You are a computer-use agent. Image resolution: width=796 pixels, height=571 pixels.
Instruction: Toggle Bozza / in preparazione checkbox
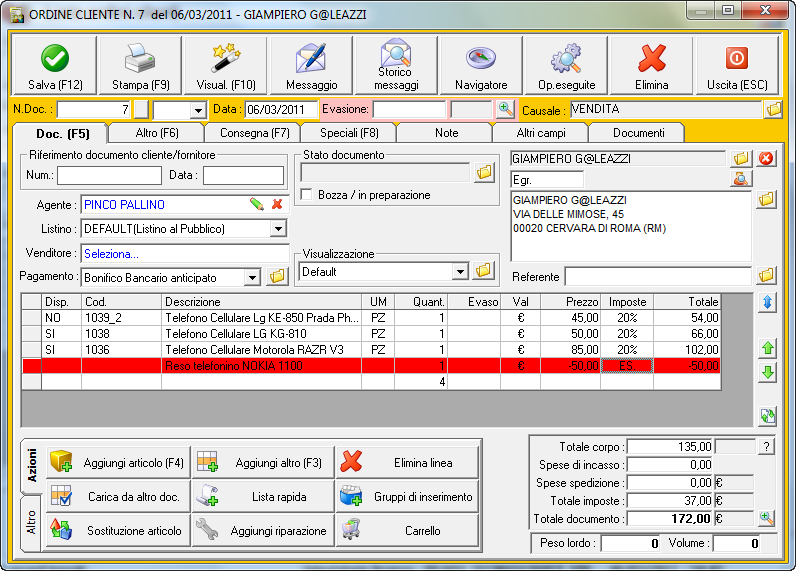click(308, 195)
